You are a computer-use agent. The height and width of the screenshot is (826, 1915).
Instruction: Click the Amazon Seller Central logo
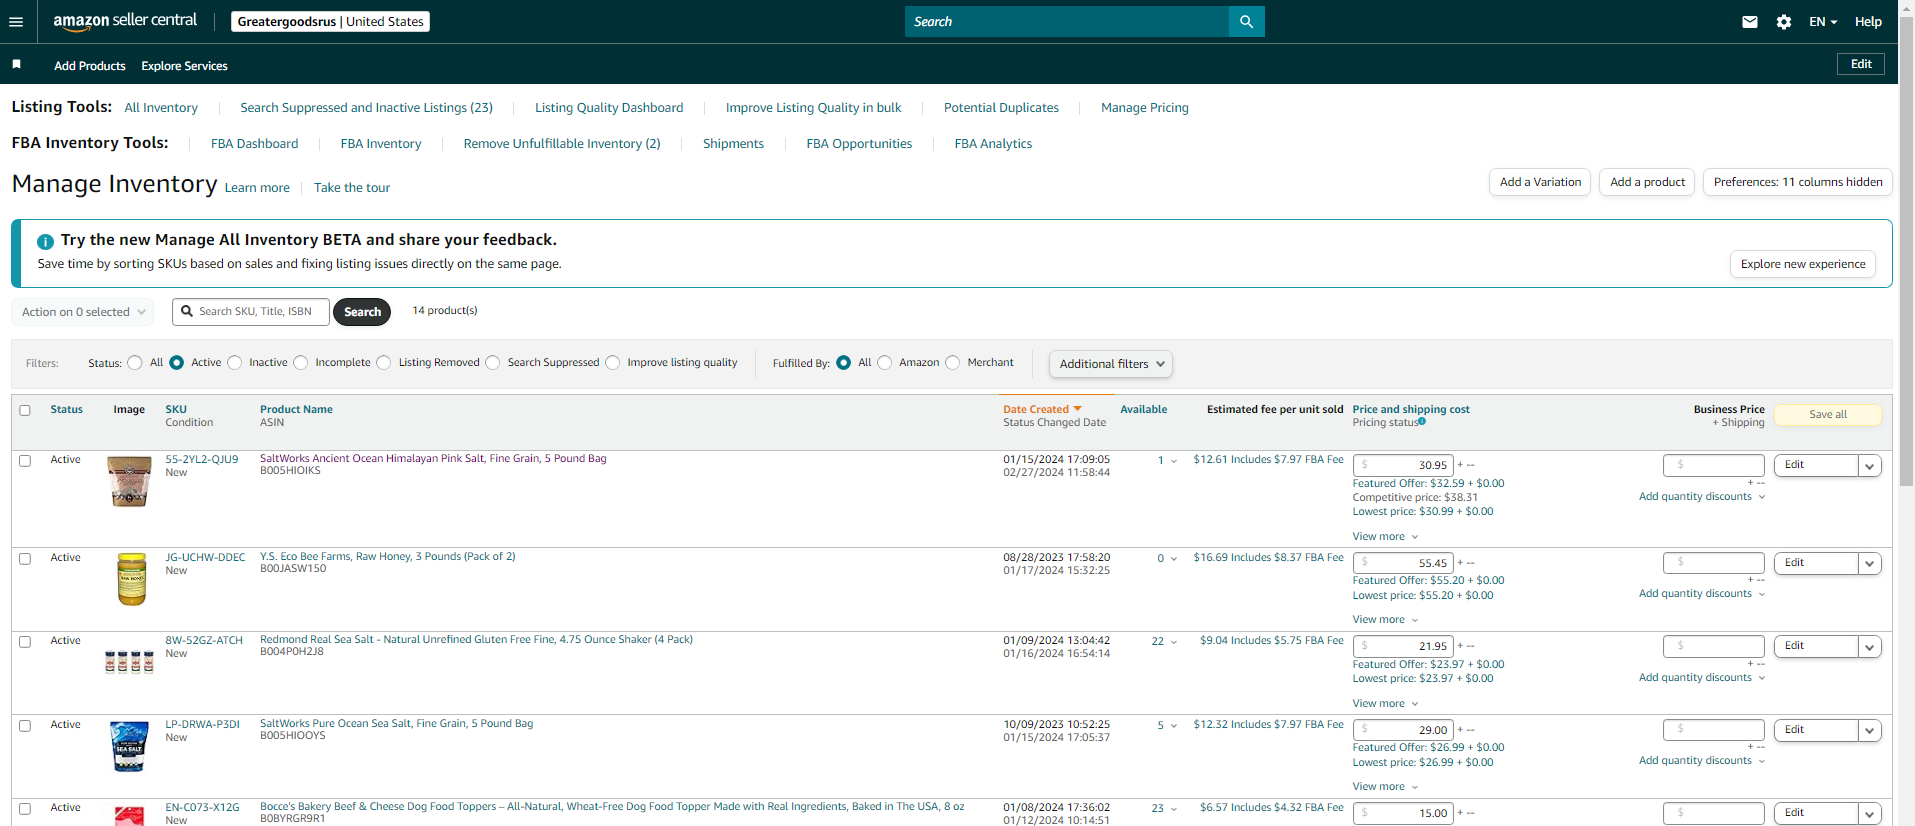[x=125, y=21]
